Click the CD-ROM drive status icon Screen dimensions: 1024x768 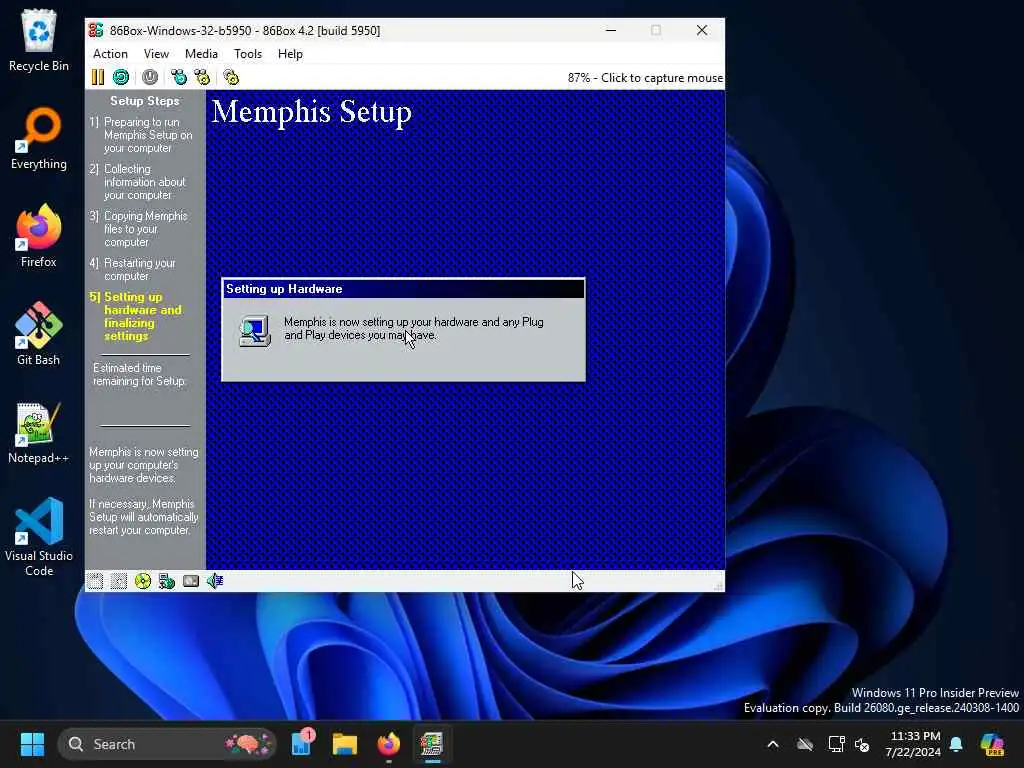point(143,581)
